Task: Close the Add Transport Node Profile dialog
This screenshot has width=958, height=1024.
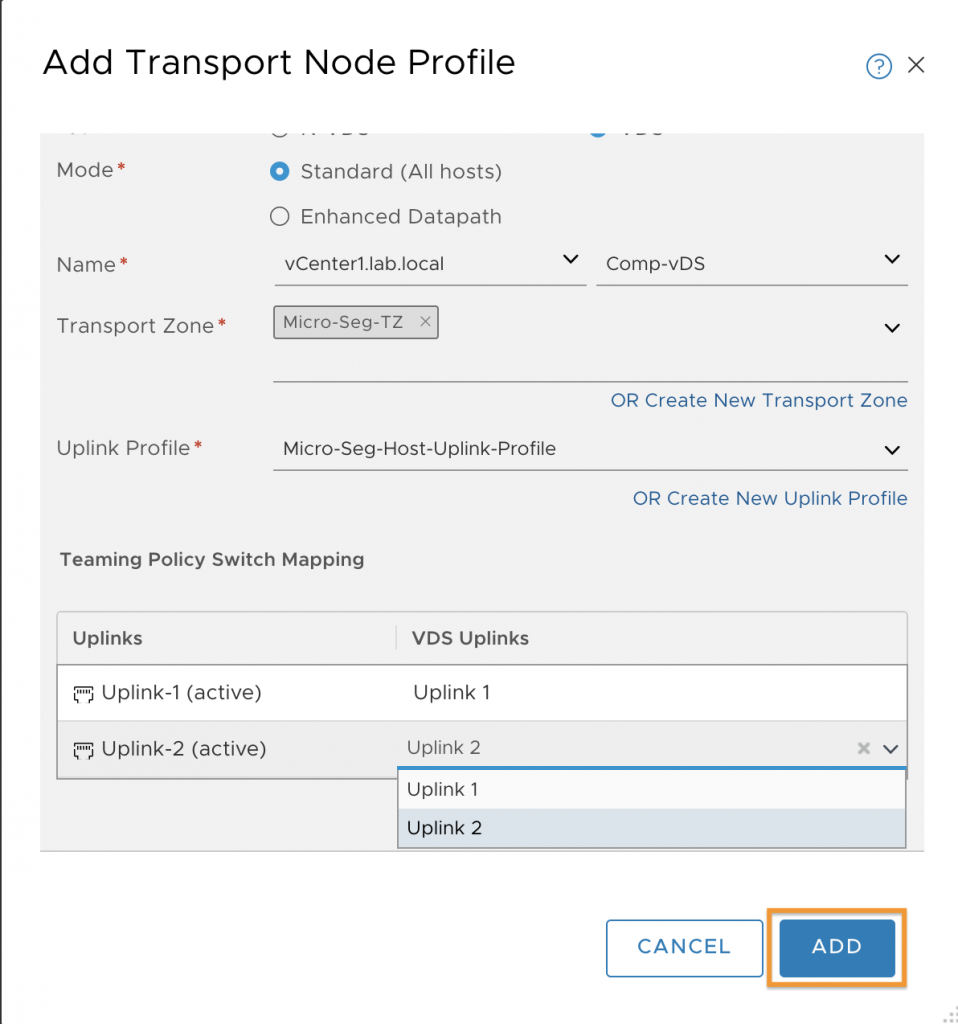Action: (x=916, y=65)
